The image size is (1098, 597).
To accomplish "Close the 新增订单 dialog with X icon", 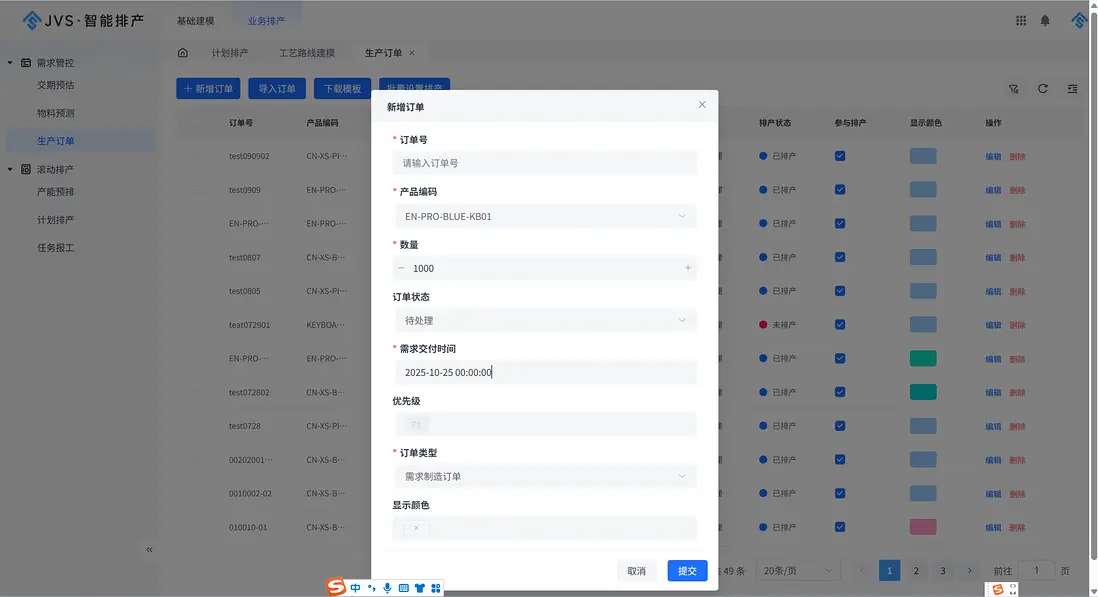I will pyautogui.click(x=702, y=105).
